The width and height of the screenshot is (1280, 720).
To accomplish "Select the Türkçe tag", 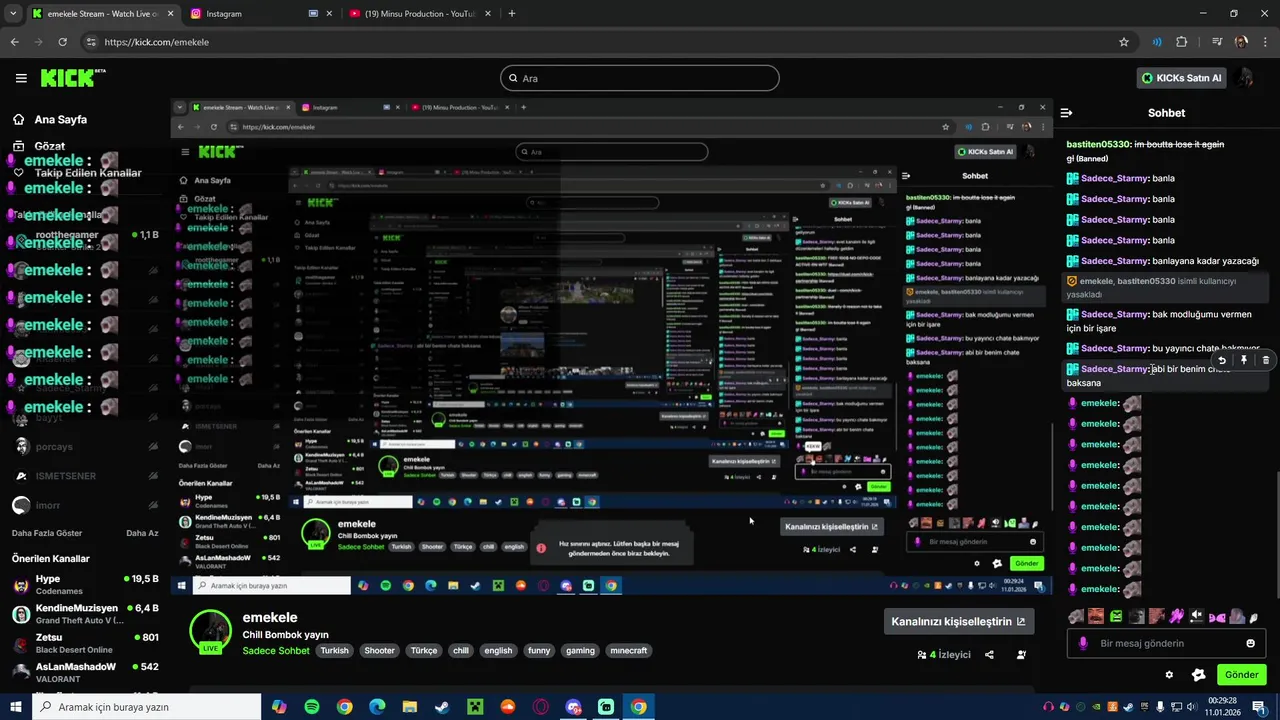I will tap(424, 651).
